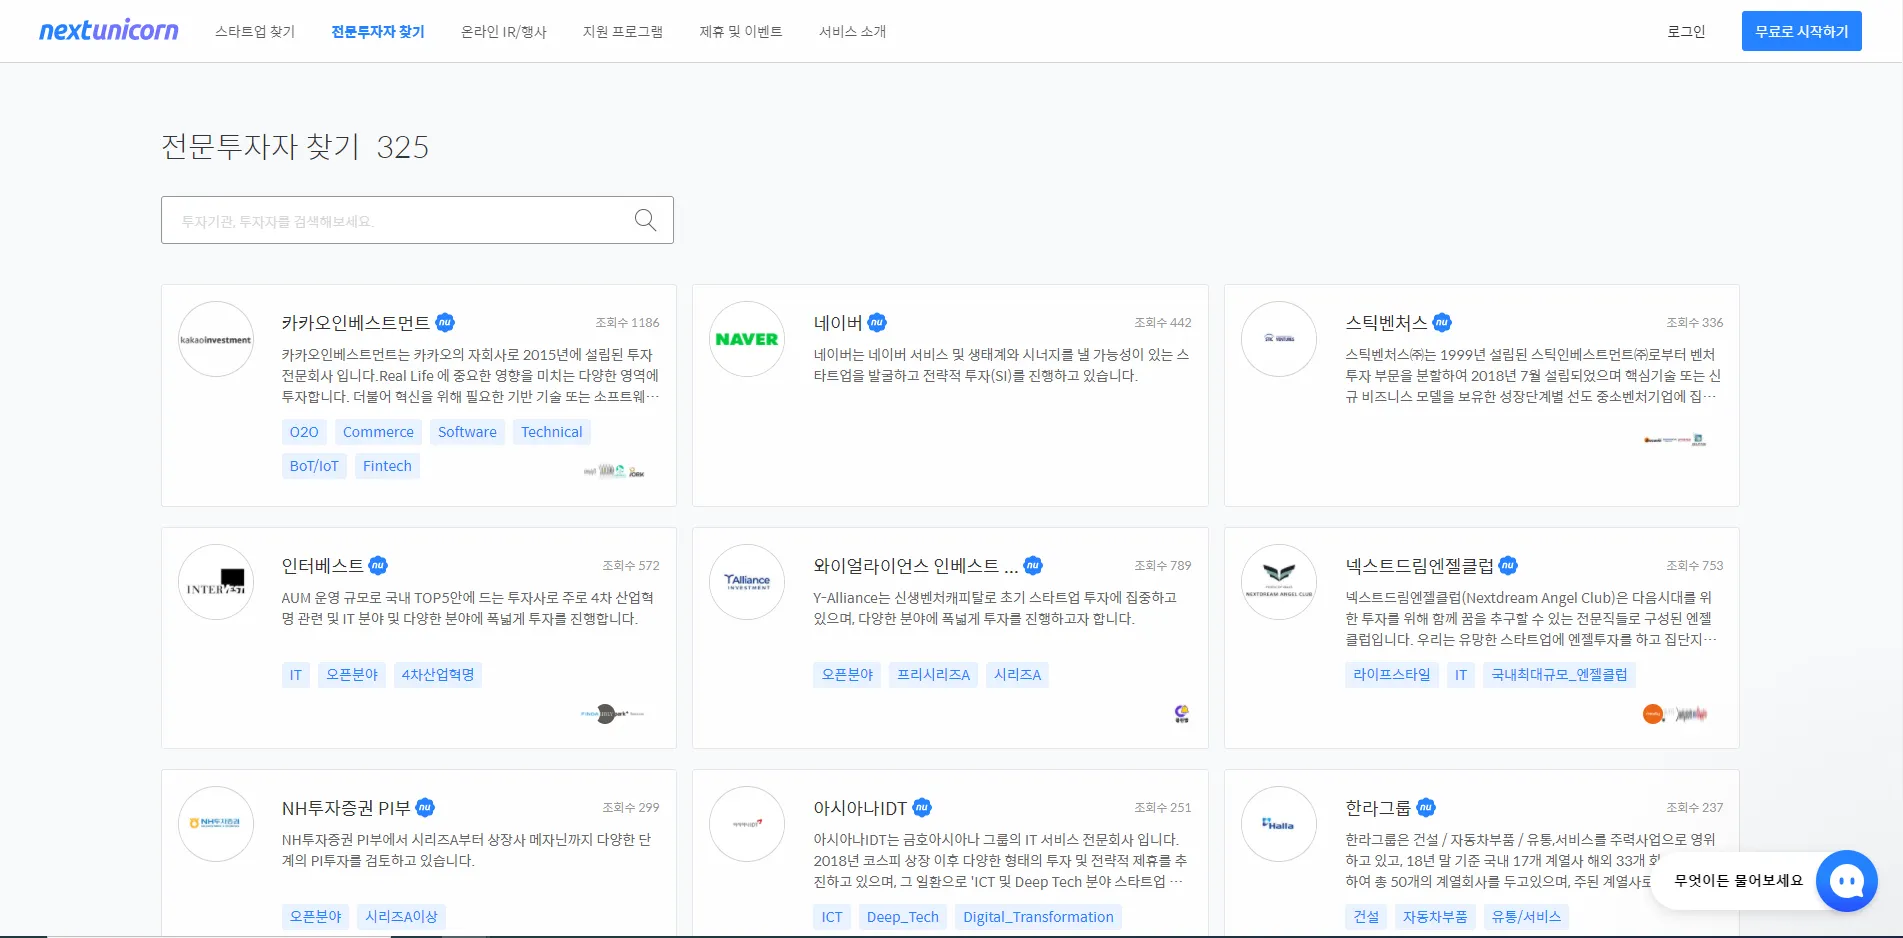Click the Nextdream Angel Club logo
1903x938 pixels.
coord(1279,582)
